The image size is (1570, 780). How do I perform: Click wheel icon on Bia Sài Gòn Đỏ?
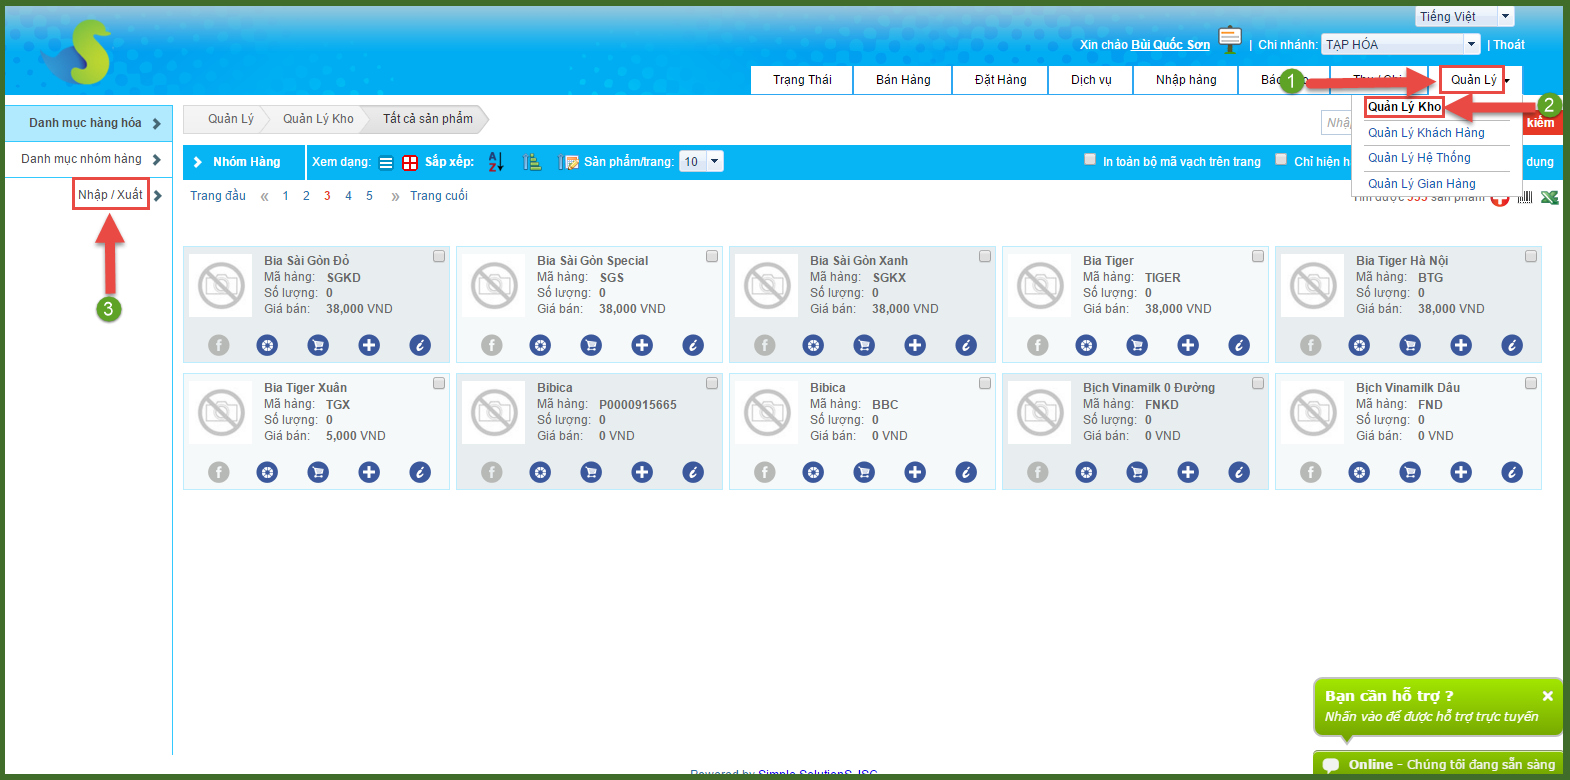tap(267, 345)
